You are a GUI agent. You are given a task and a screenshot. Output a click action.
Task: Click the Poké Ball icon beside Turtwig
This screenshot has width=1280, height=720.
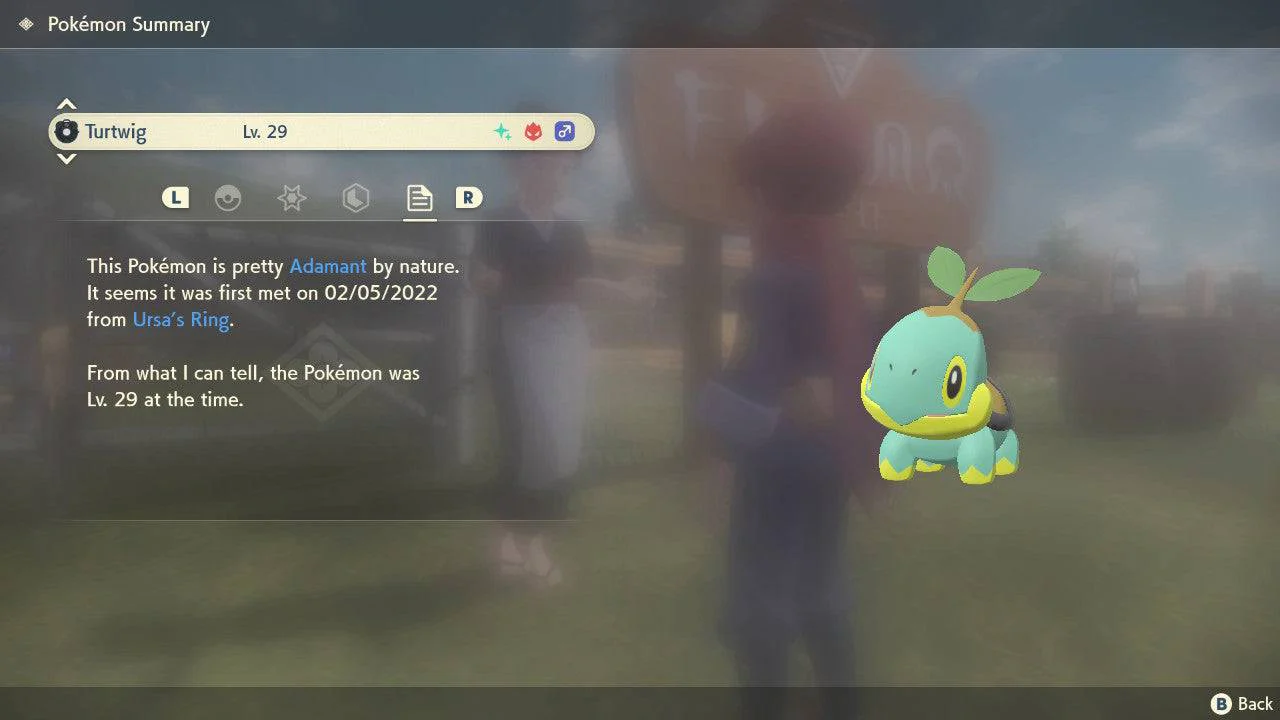[66, 132]
